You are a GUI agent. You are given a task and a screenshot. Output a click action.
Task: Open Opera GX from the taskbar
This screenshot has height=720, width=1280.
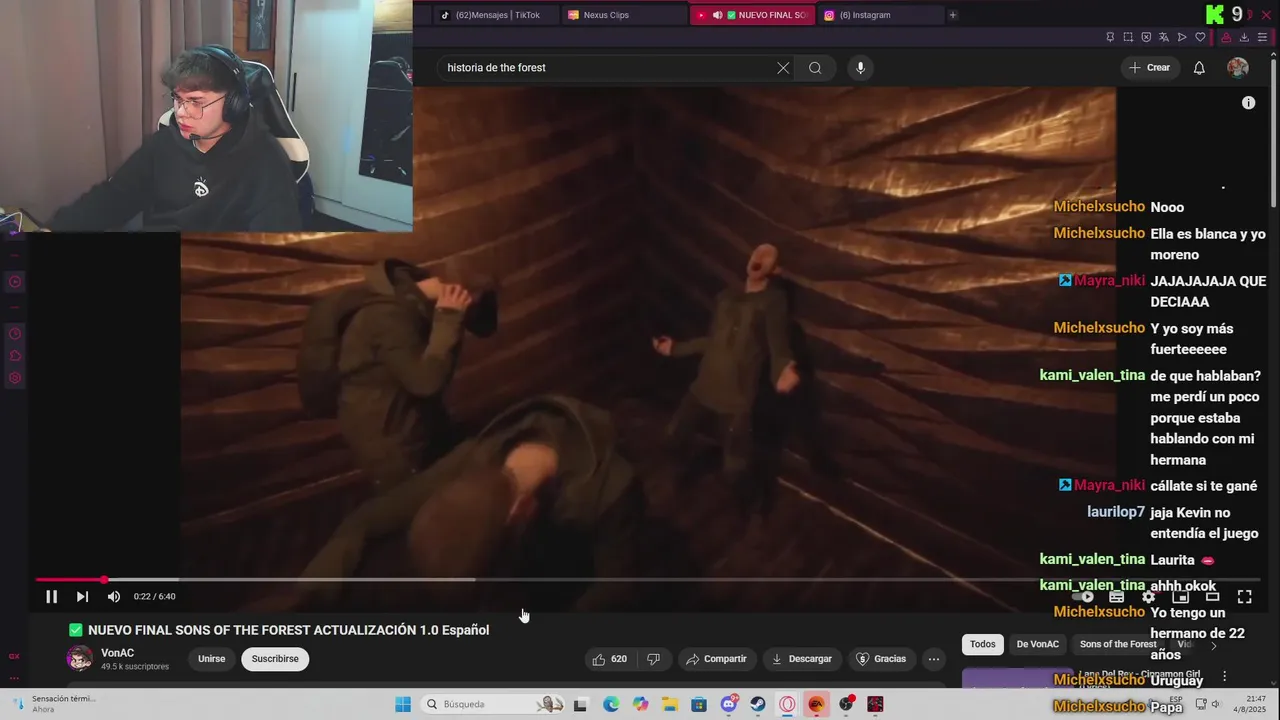coord(787,704)
